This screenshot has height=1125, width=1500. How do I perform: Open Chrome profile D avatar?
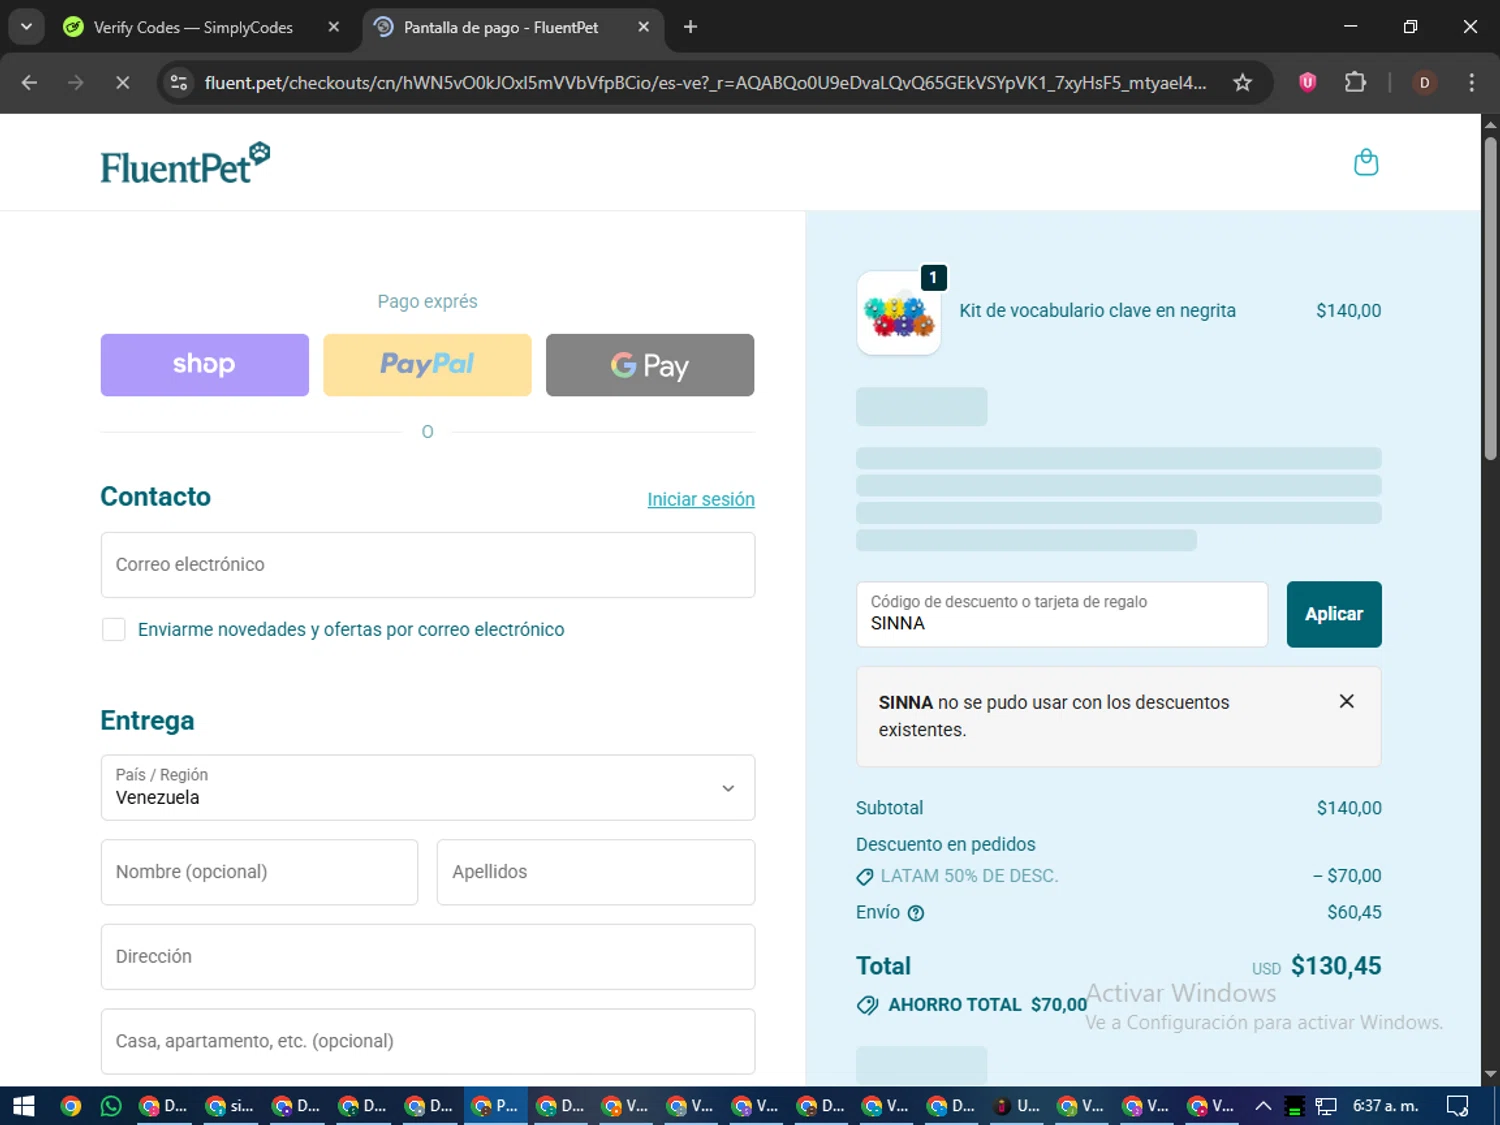[x=1425, y=83]
